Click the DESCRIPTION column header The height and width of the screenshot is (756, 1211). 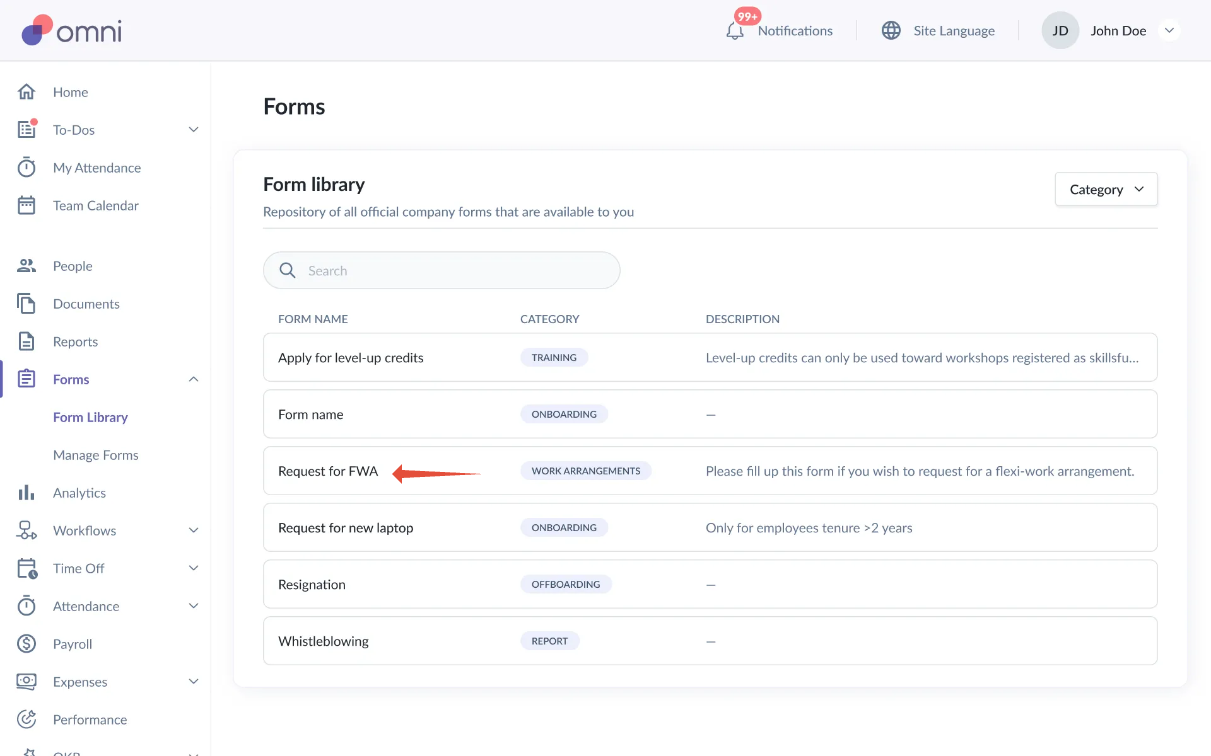pyautogui.click(x=743, y=319)
